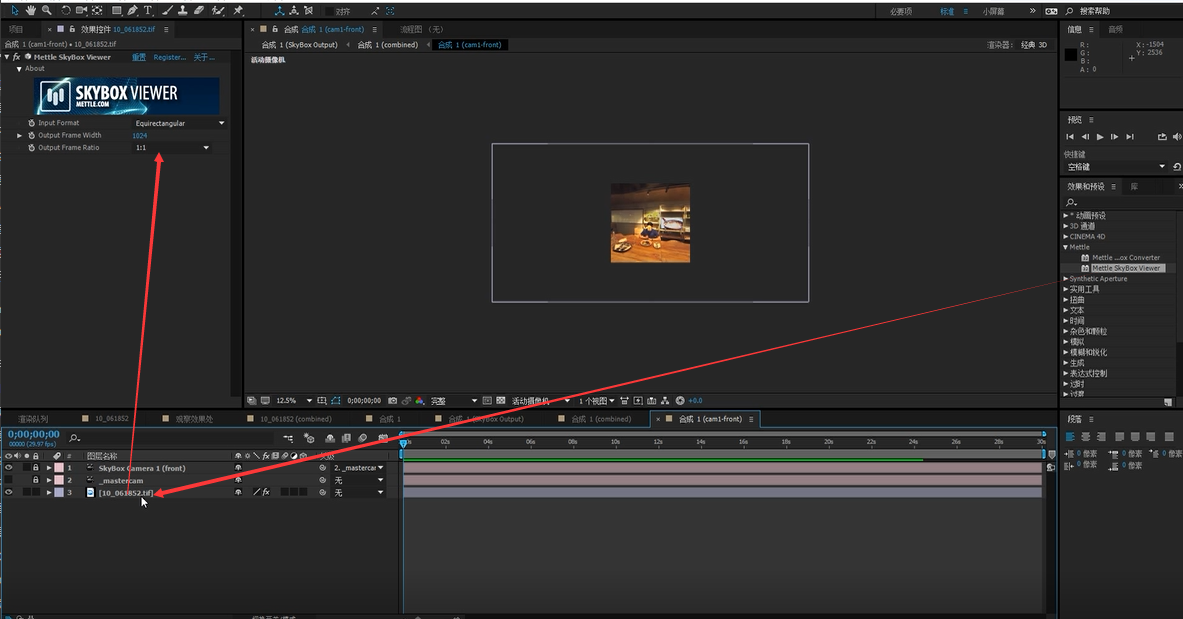Select the Puppet Pin tool

pos(238,11)
